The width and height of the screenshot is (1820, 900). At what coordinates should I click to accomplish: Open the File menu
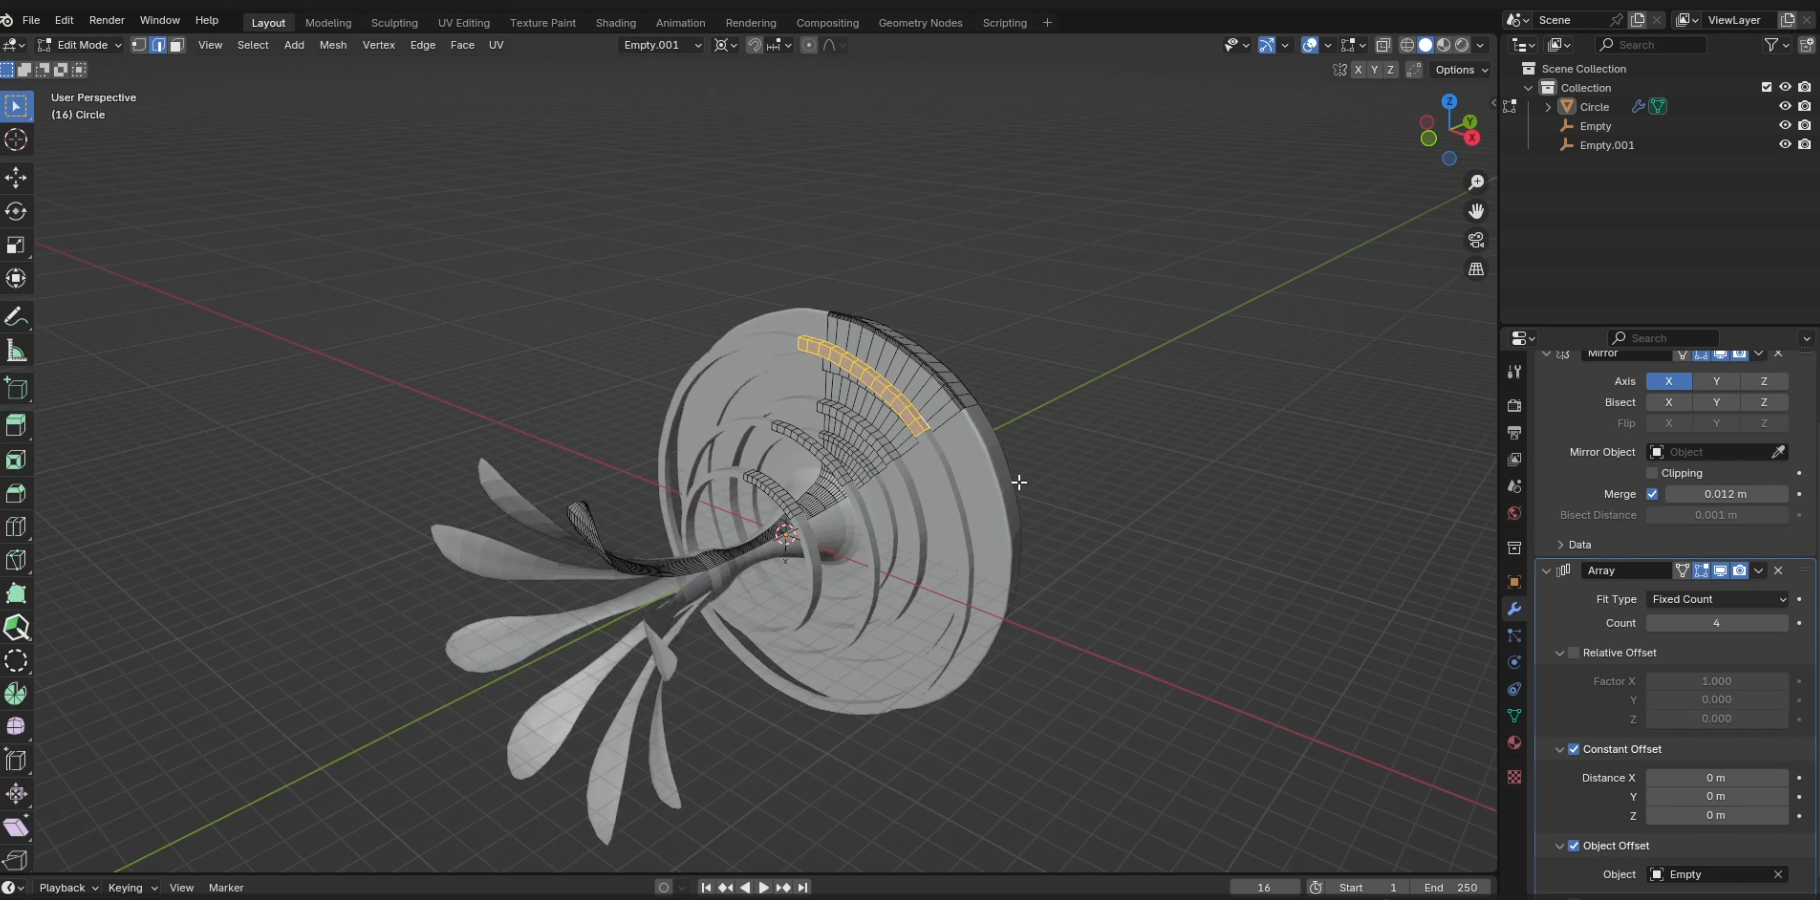(31, 20)
